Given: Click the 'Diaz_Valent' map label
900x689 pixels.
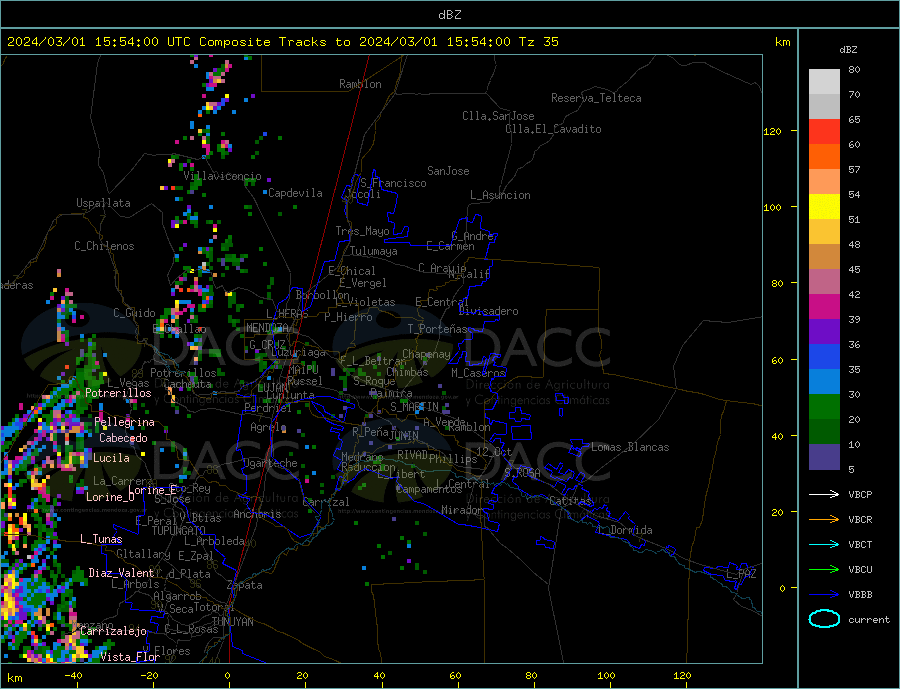Looking at the screenshot, I should point(121,573).
